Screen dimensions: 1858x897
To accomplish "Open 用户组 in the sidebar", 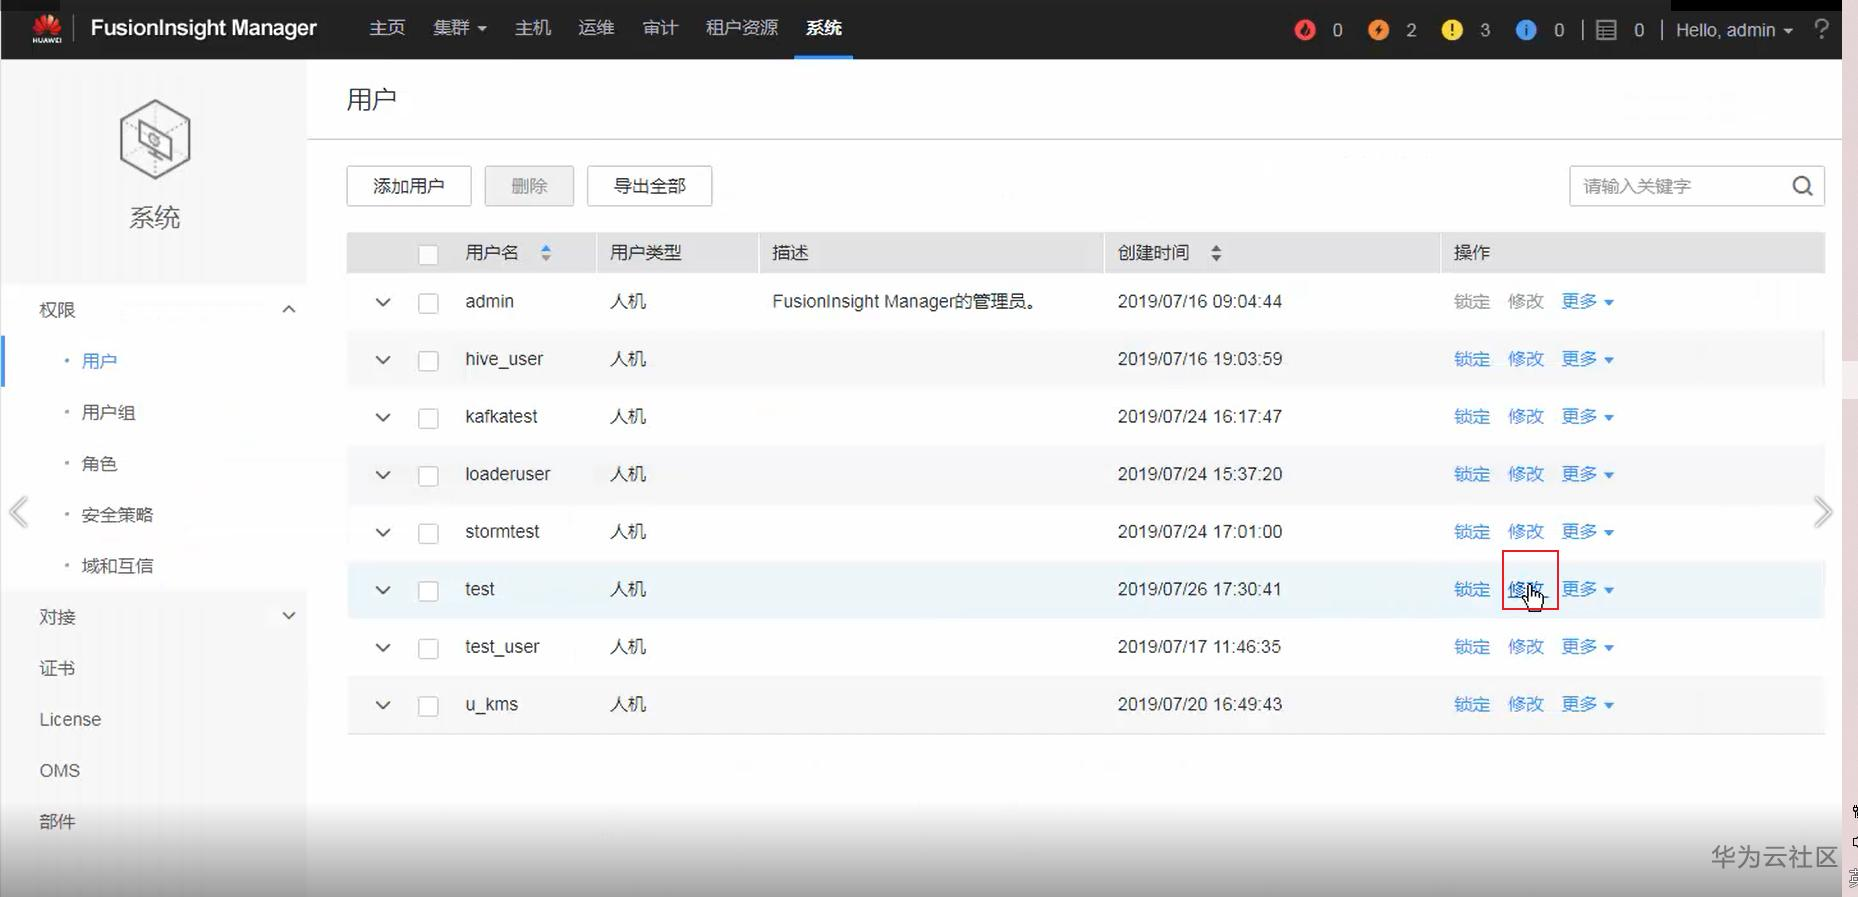I will (108, 412).
